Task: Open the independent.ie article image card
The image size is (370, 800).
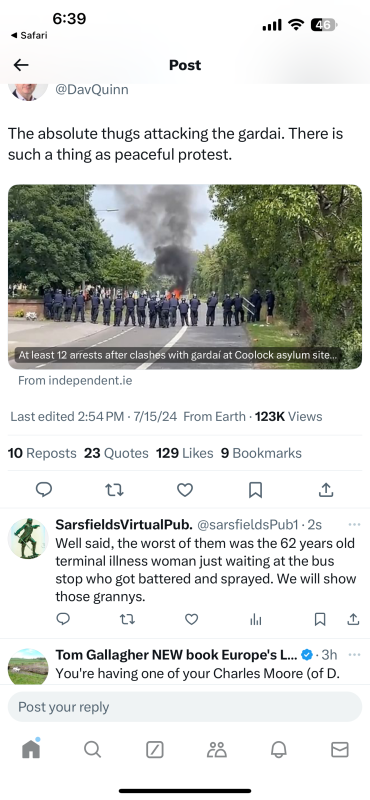Action: (185, 277)
